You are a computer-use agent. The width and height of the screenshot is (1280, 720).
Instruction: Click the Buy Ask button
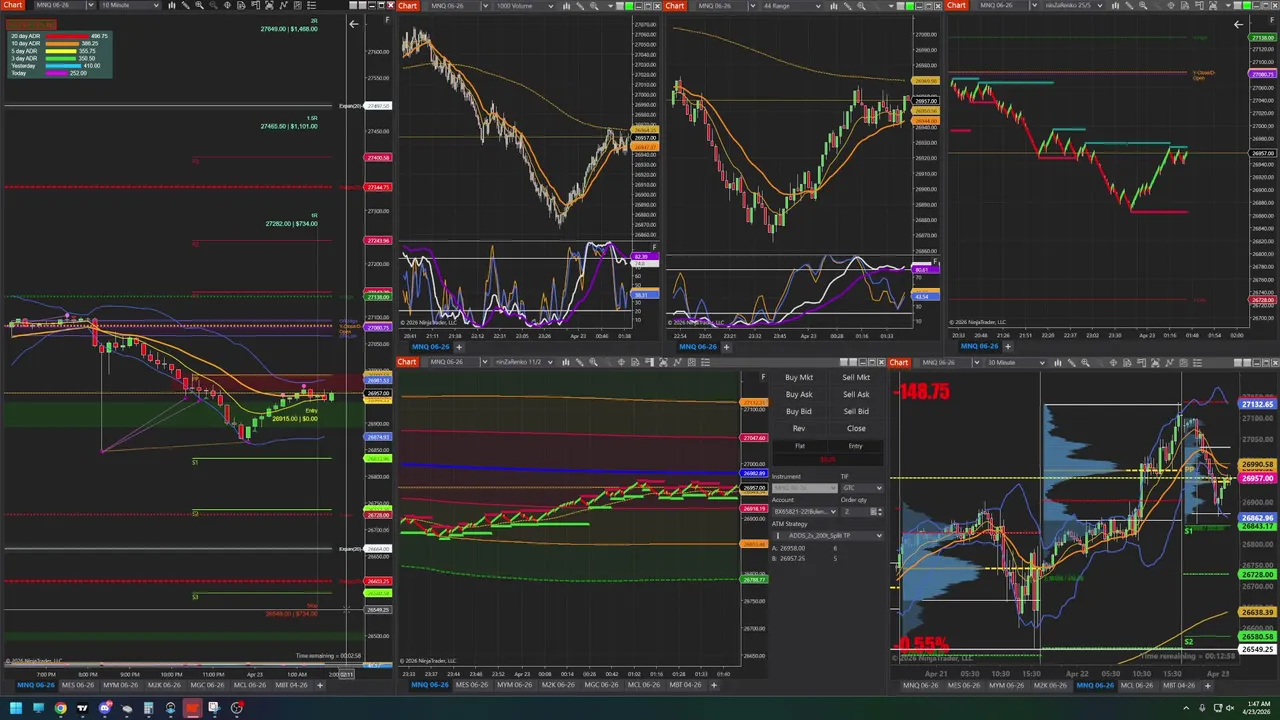click(x=799, y=394)
